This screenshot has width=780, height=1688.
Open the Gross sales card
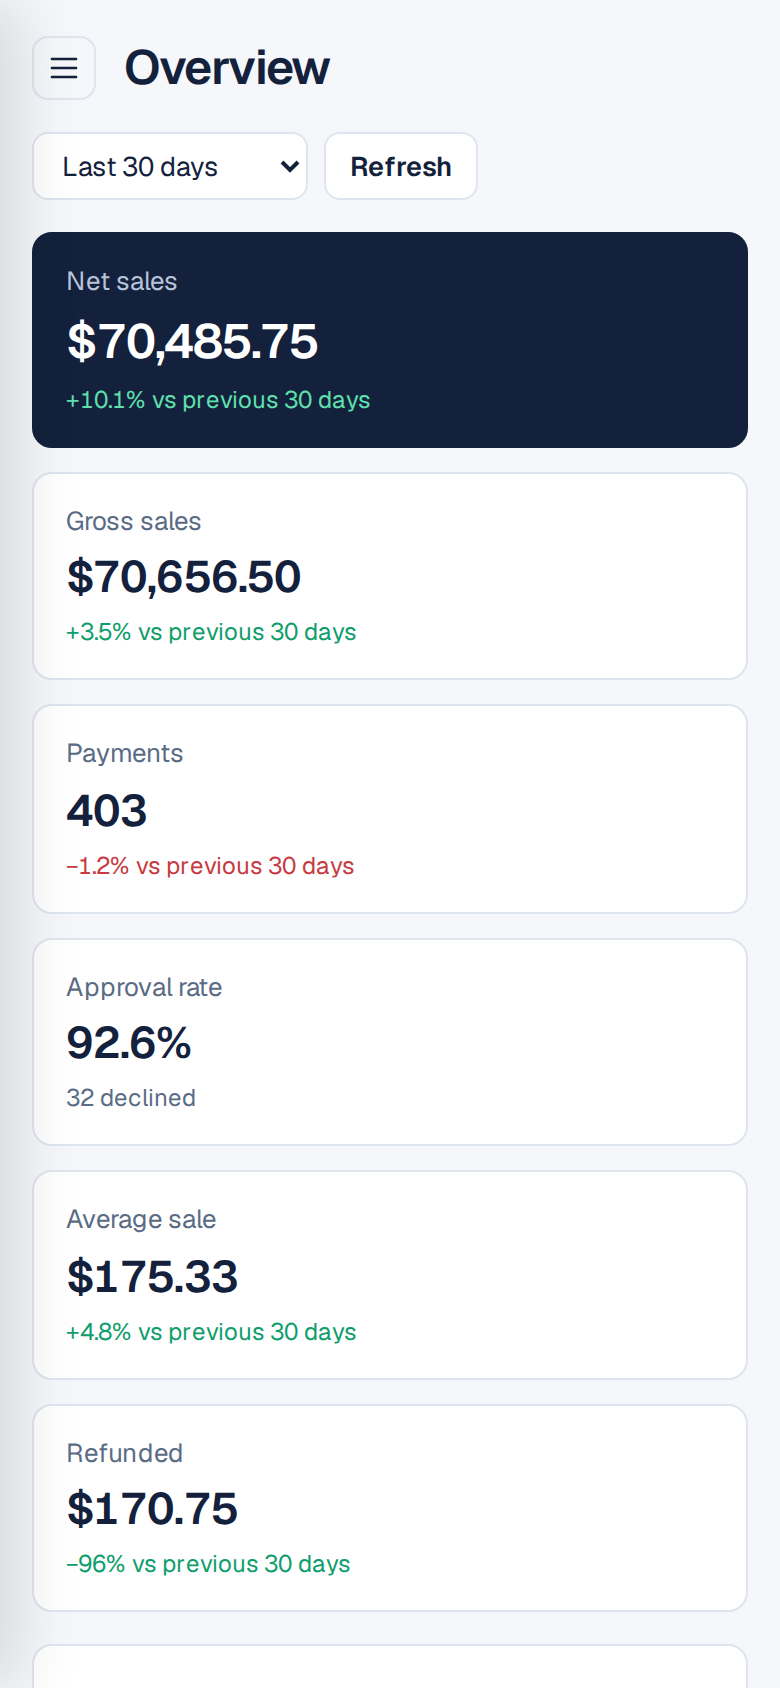(x=390, y=576)
